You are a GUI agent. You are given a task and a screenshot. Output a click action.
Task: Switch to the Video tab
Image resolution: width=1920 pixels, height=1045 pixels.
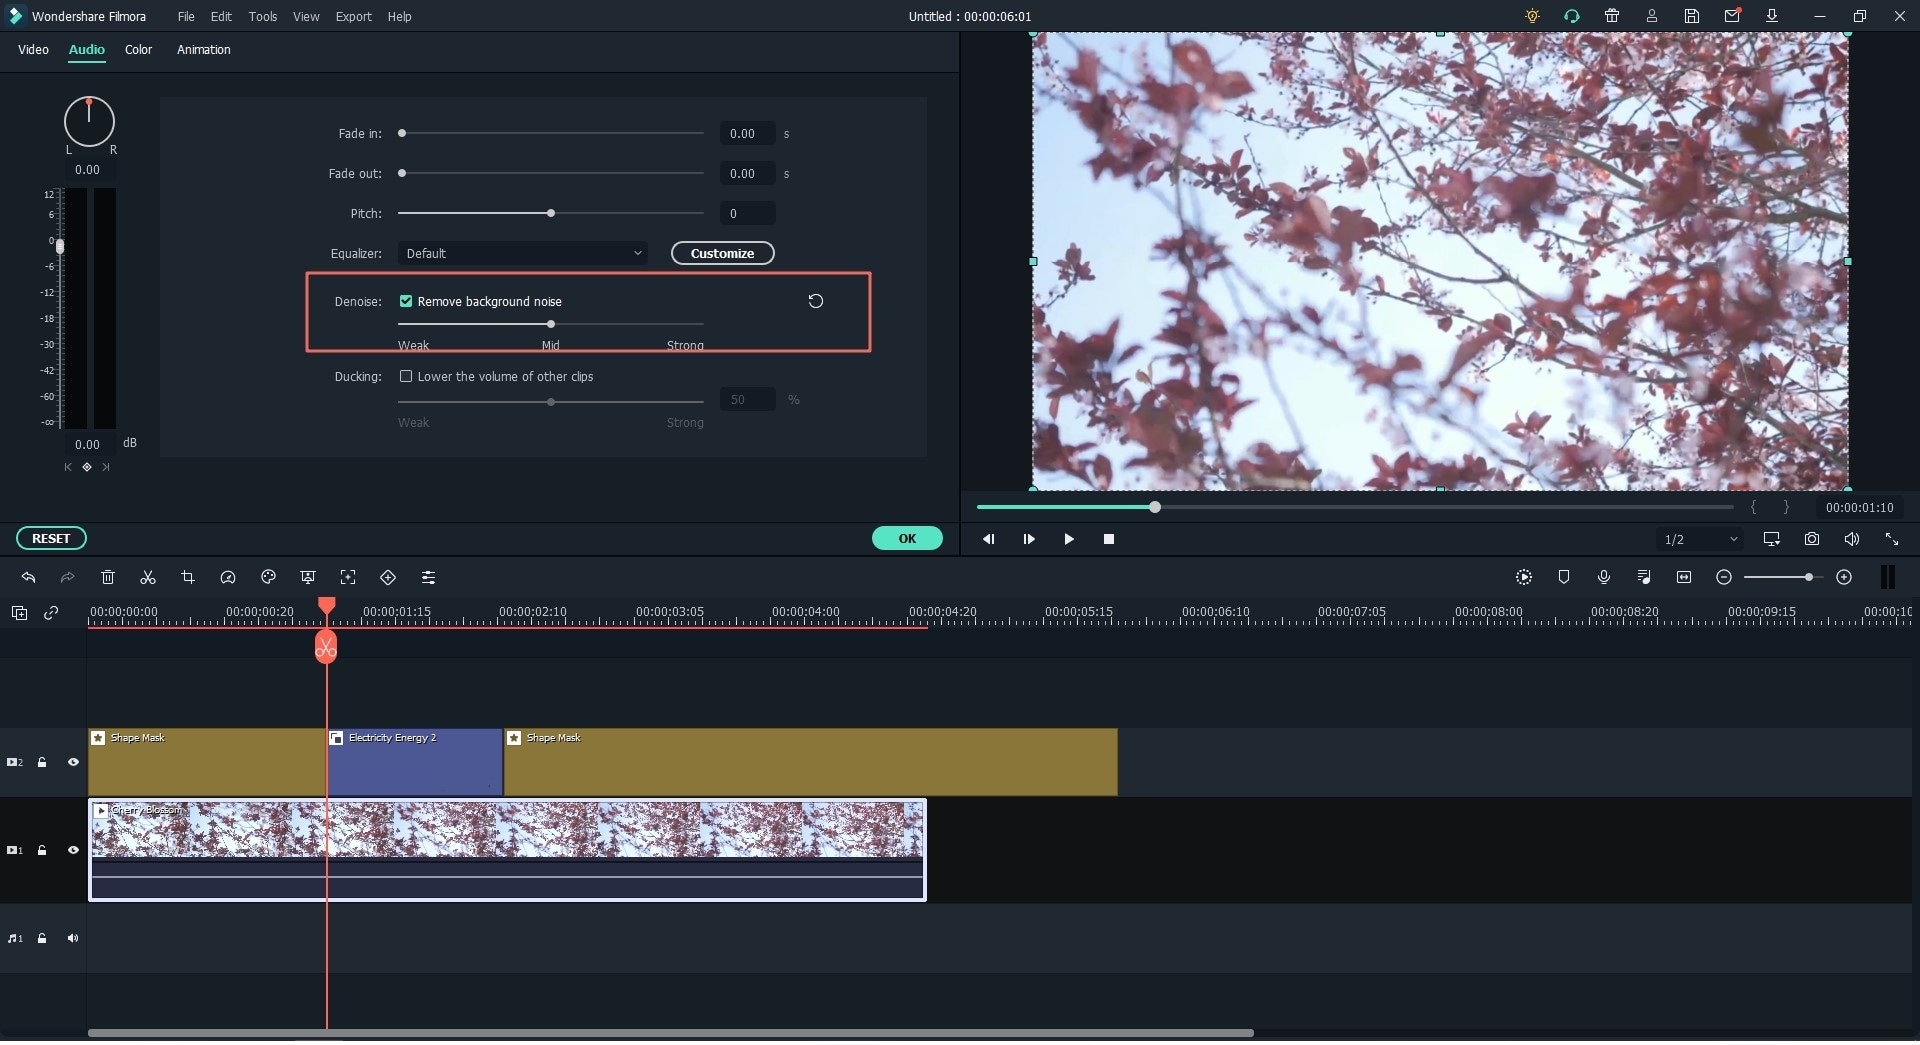click(33, 49)
